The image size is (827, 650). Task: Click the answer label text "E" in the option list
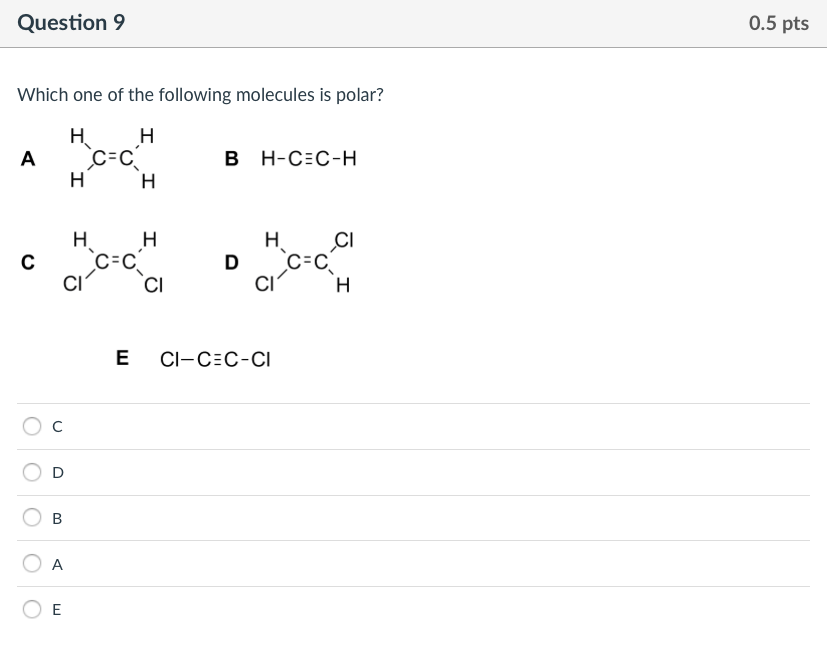56,610
